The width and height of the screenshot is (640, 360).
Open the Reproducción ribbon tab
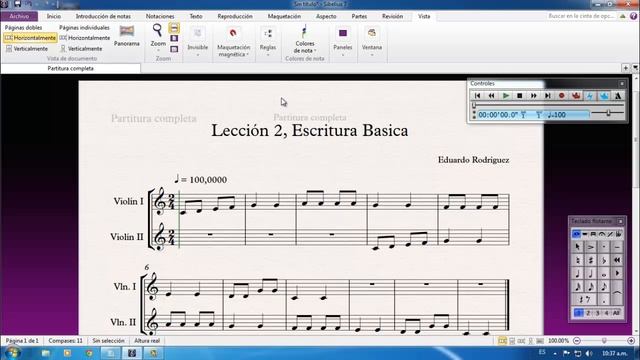point(235,16)
